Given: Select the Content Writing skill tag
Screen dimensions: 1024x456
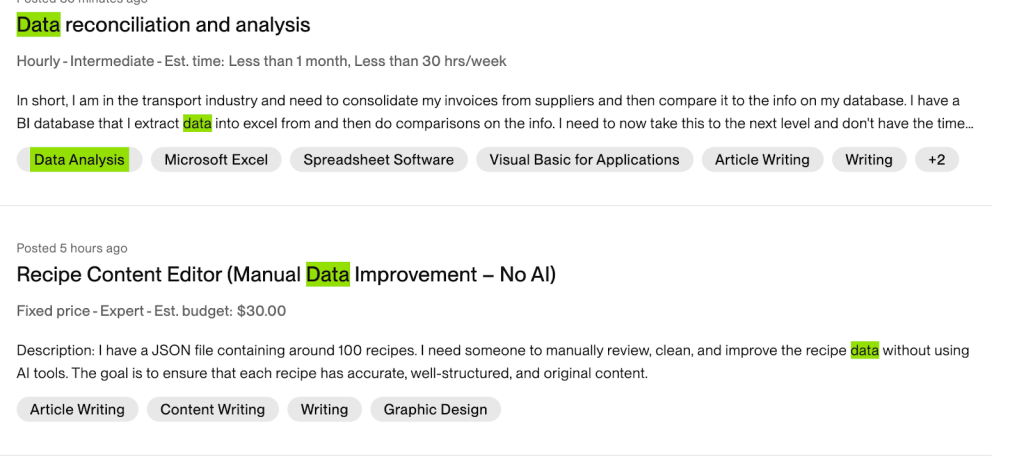Looking at the screenshot, I should (x=212, y=409).
